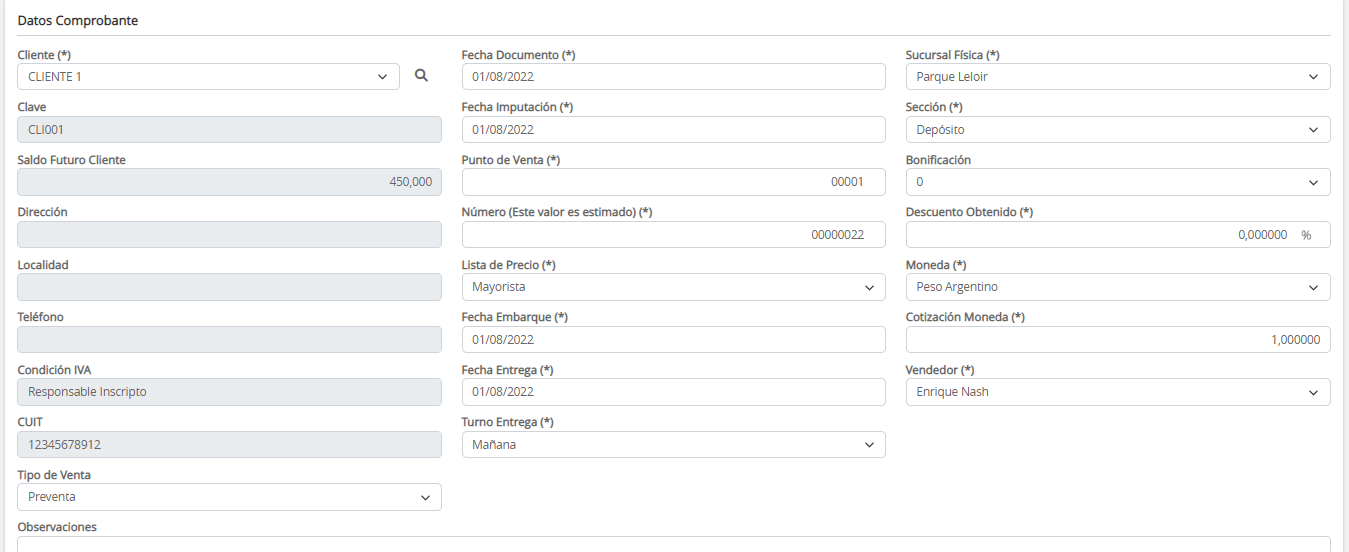Click the Cotización Moneda field
This screenshot has height=552, width=1349.
point(1117,340)
